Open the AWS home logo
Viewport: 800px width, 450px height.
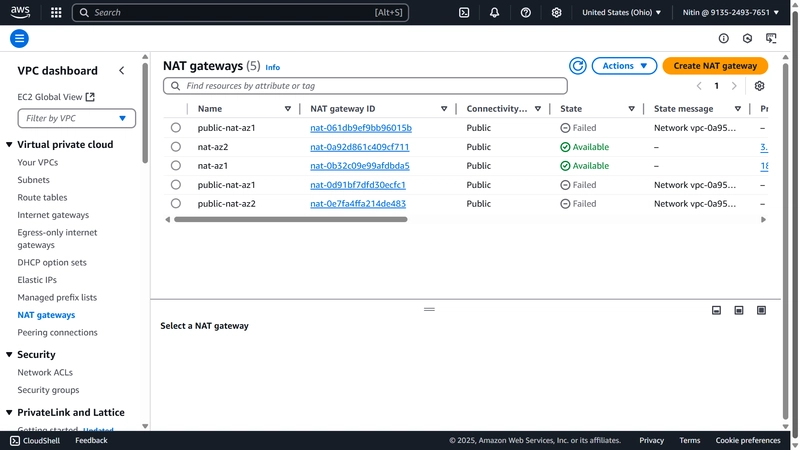[20, 12]
